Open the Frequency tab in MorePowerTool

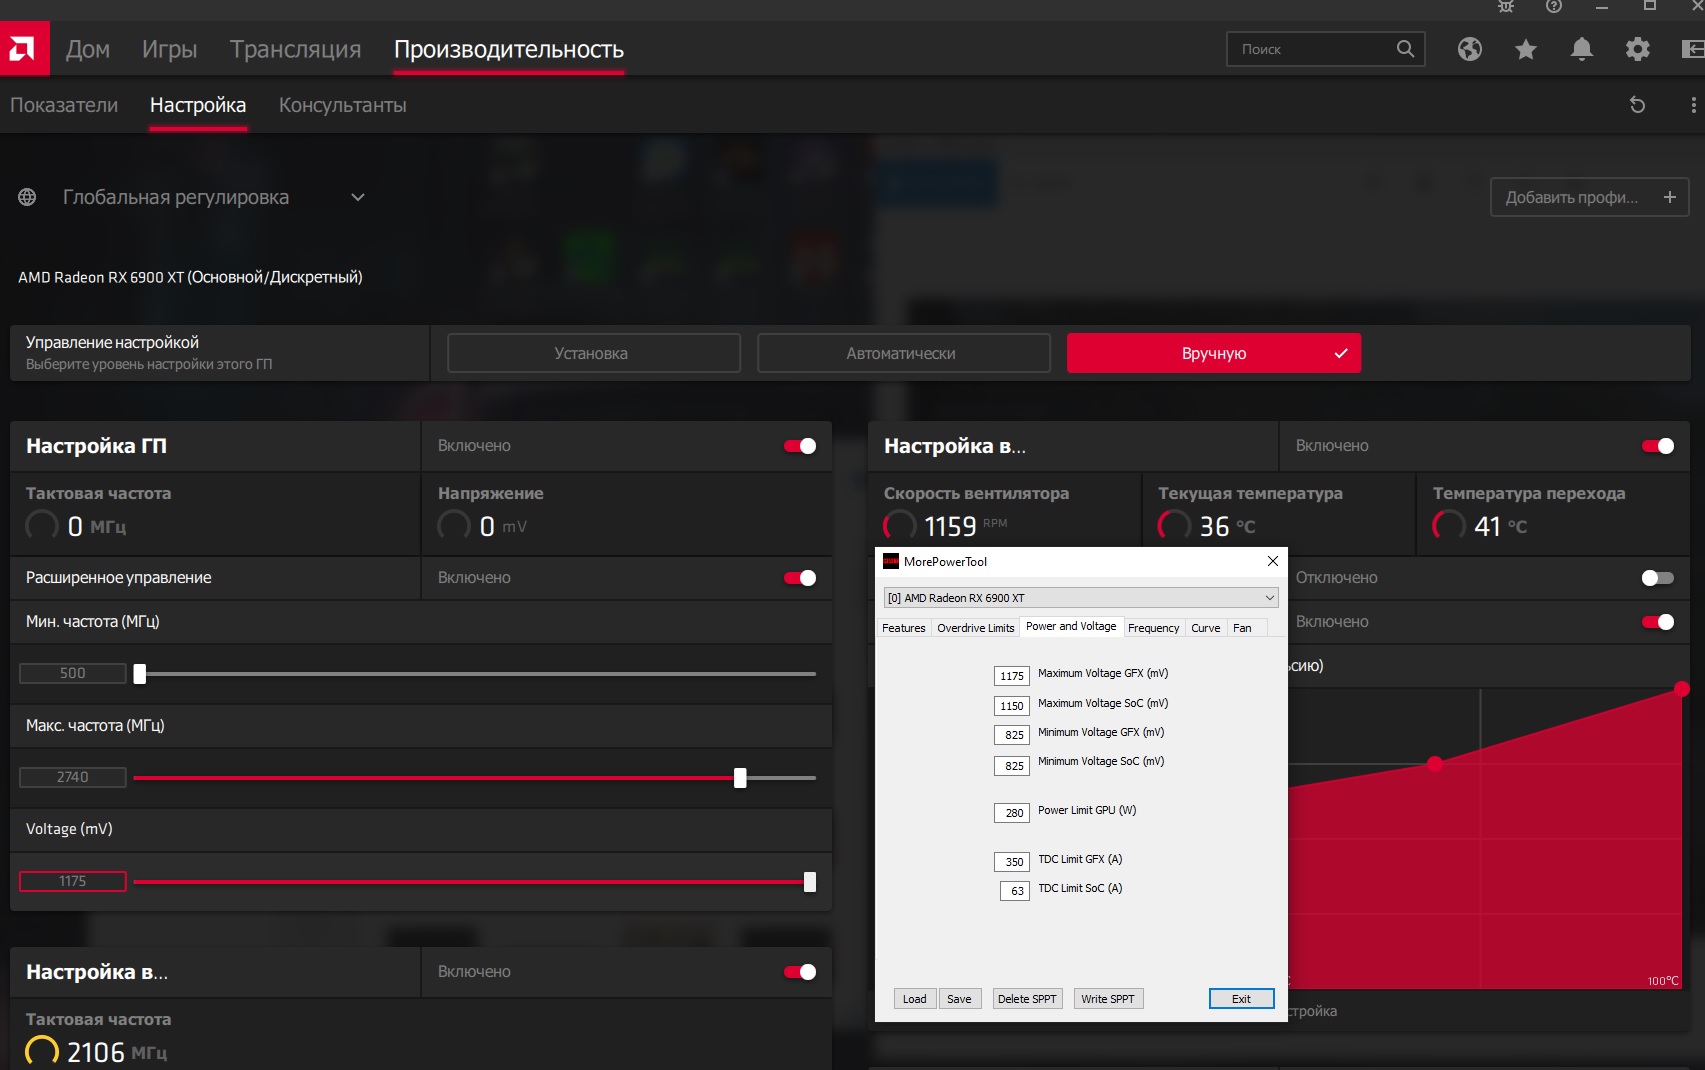tap(1153, 628)
